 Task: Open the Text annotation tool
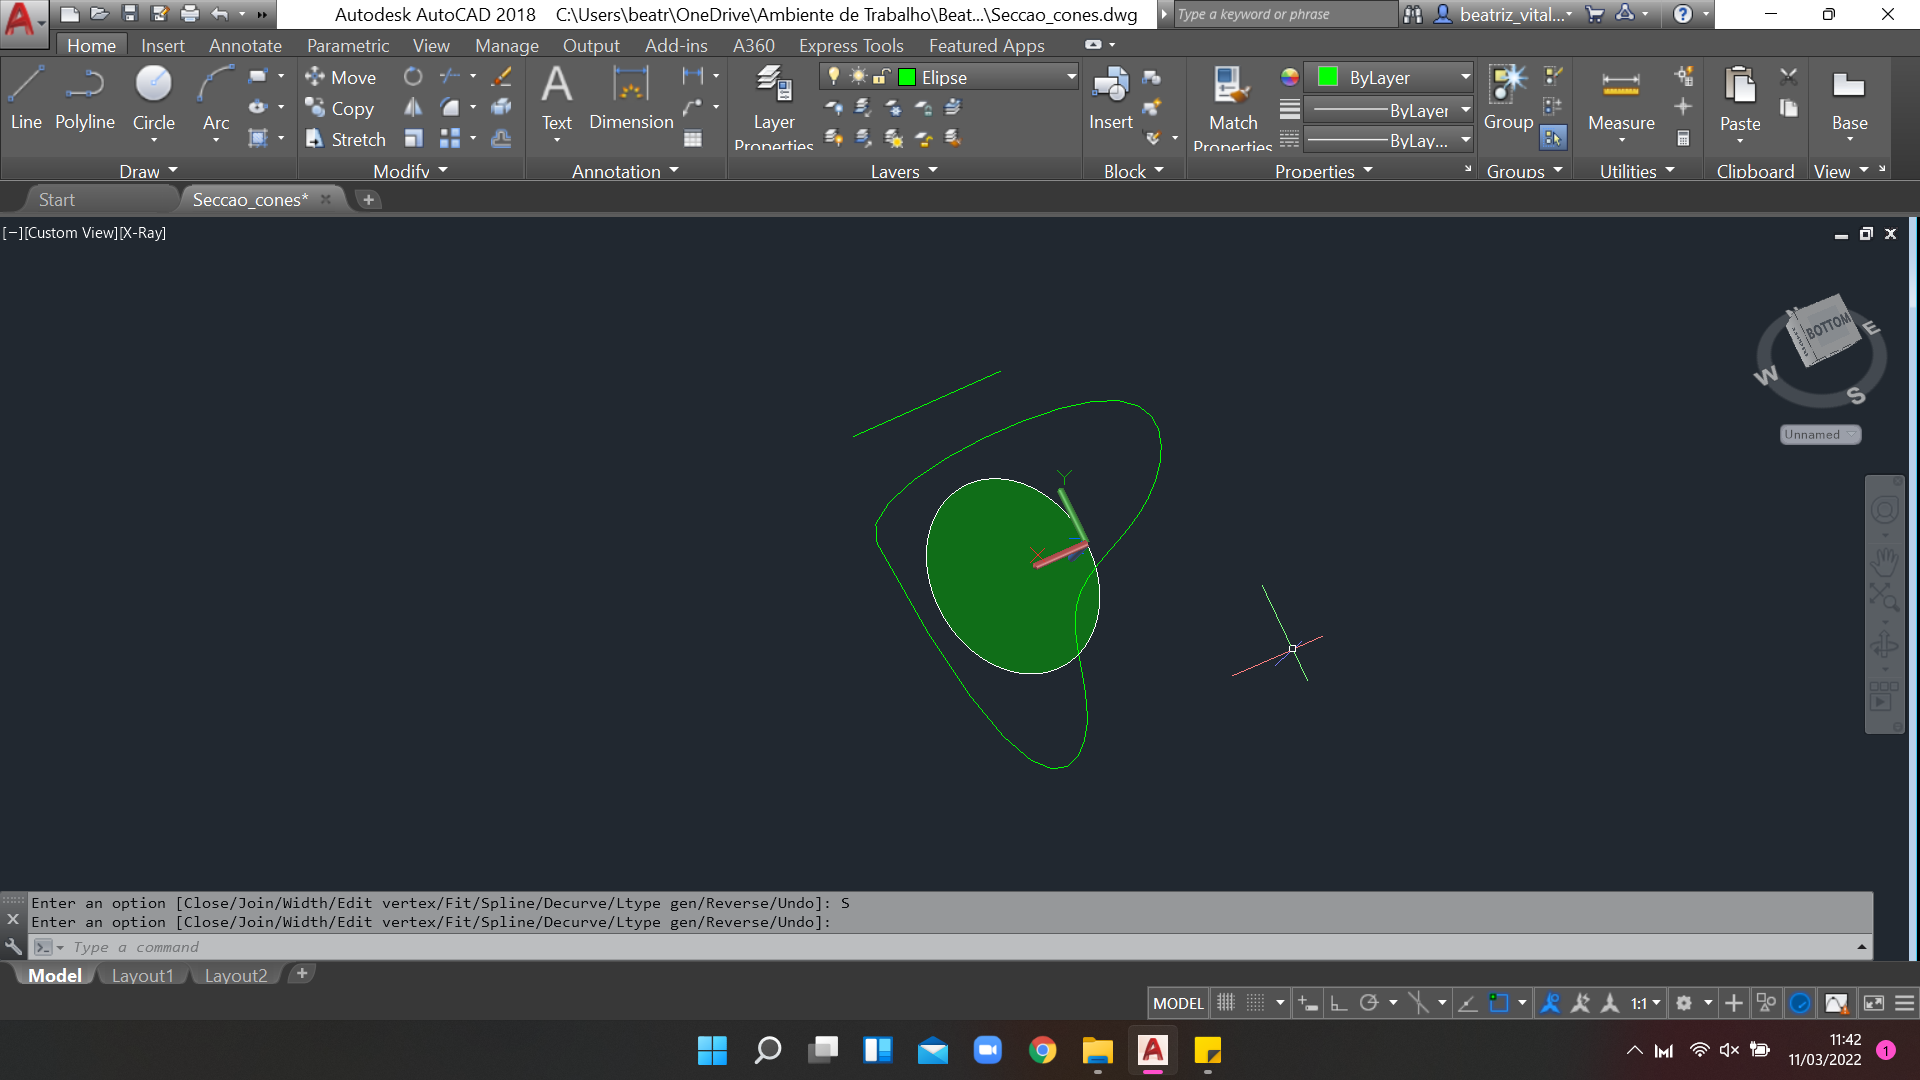click(557, 98)
